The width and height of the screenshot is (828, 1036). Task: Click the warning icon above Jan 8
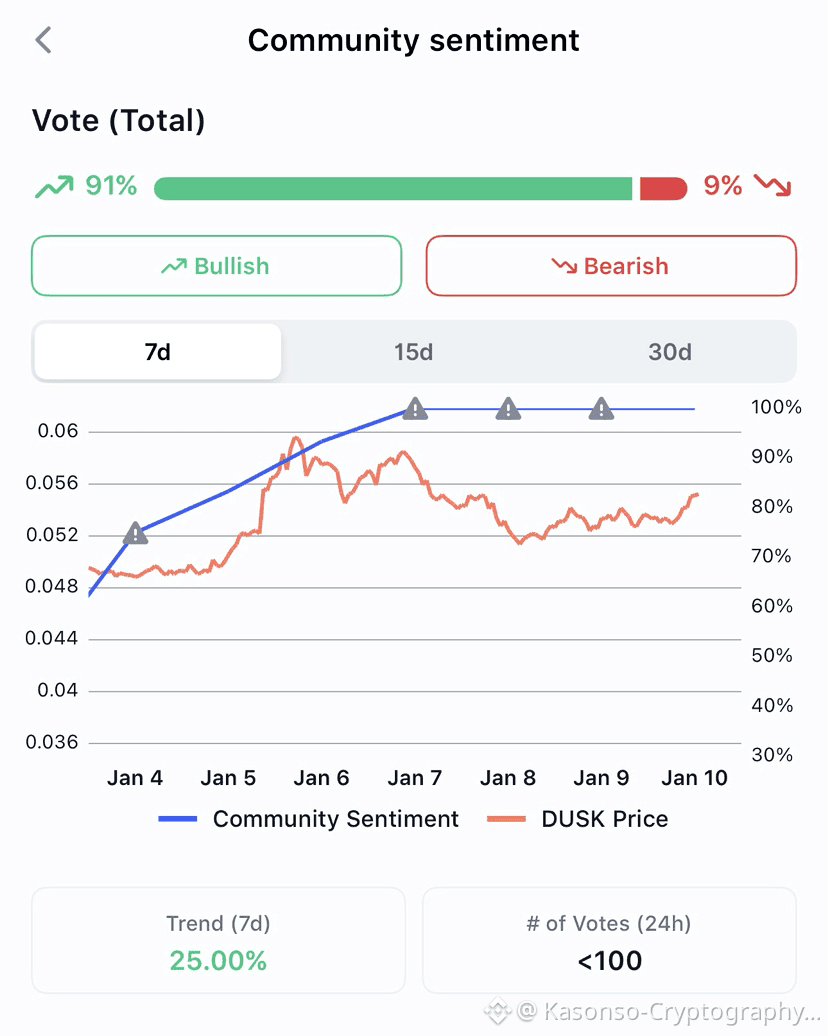(x=508, y=408)
